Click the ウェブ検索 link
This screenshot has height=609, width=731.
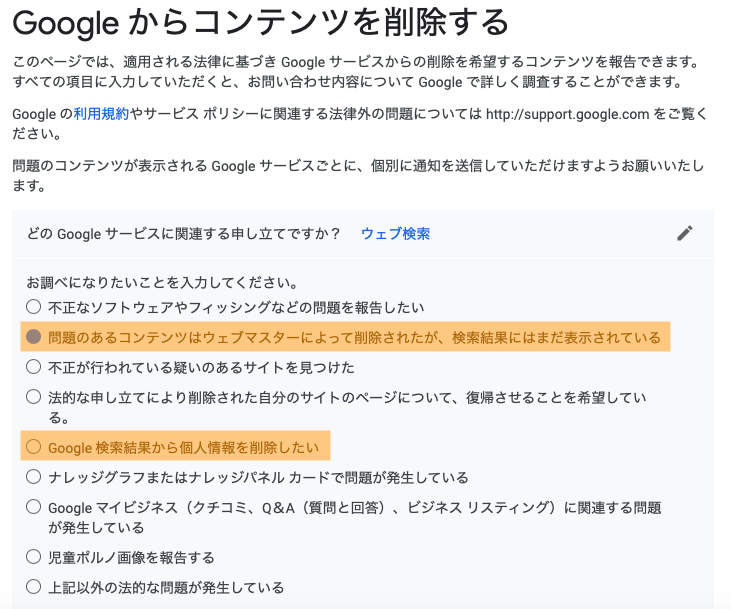[x=395, y=234]
